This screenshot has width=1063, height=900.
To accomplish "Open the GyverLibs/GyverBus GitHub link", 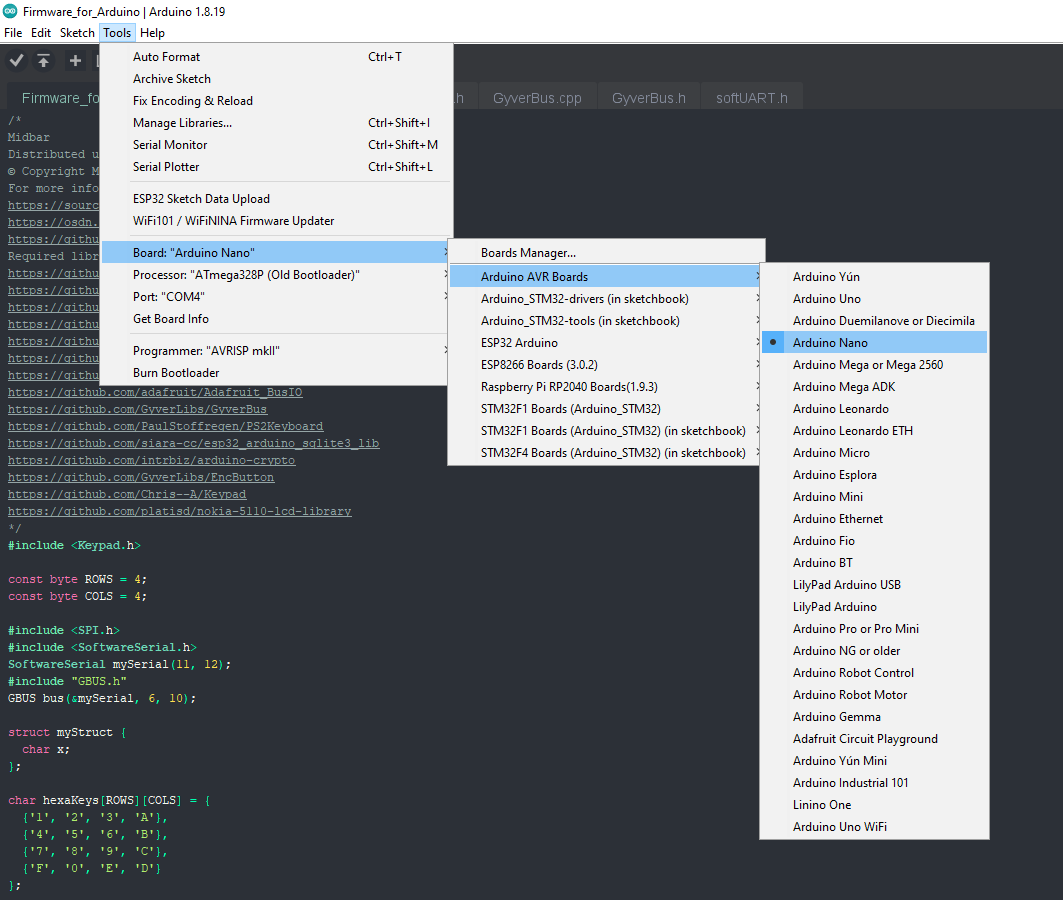I will pos(138,409).
